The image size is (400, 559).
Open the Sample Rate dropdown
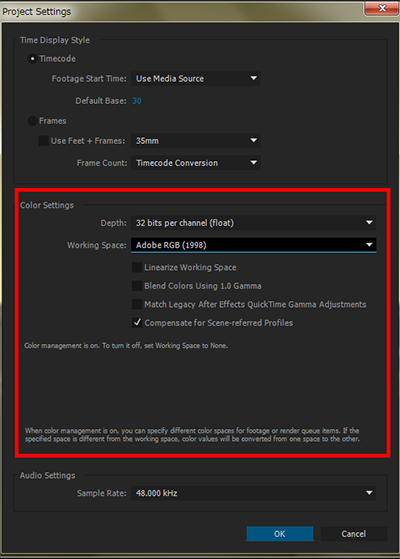253,493
